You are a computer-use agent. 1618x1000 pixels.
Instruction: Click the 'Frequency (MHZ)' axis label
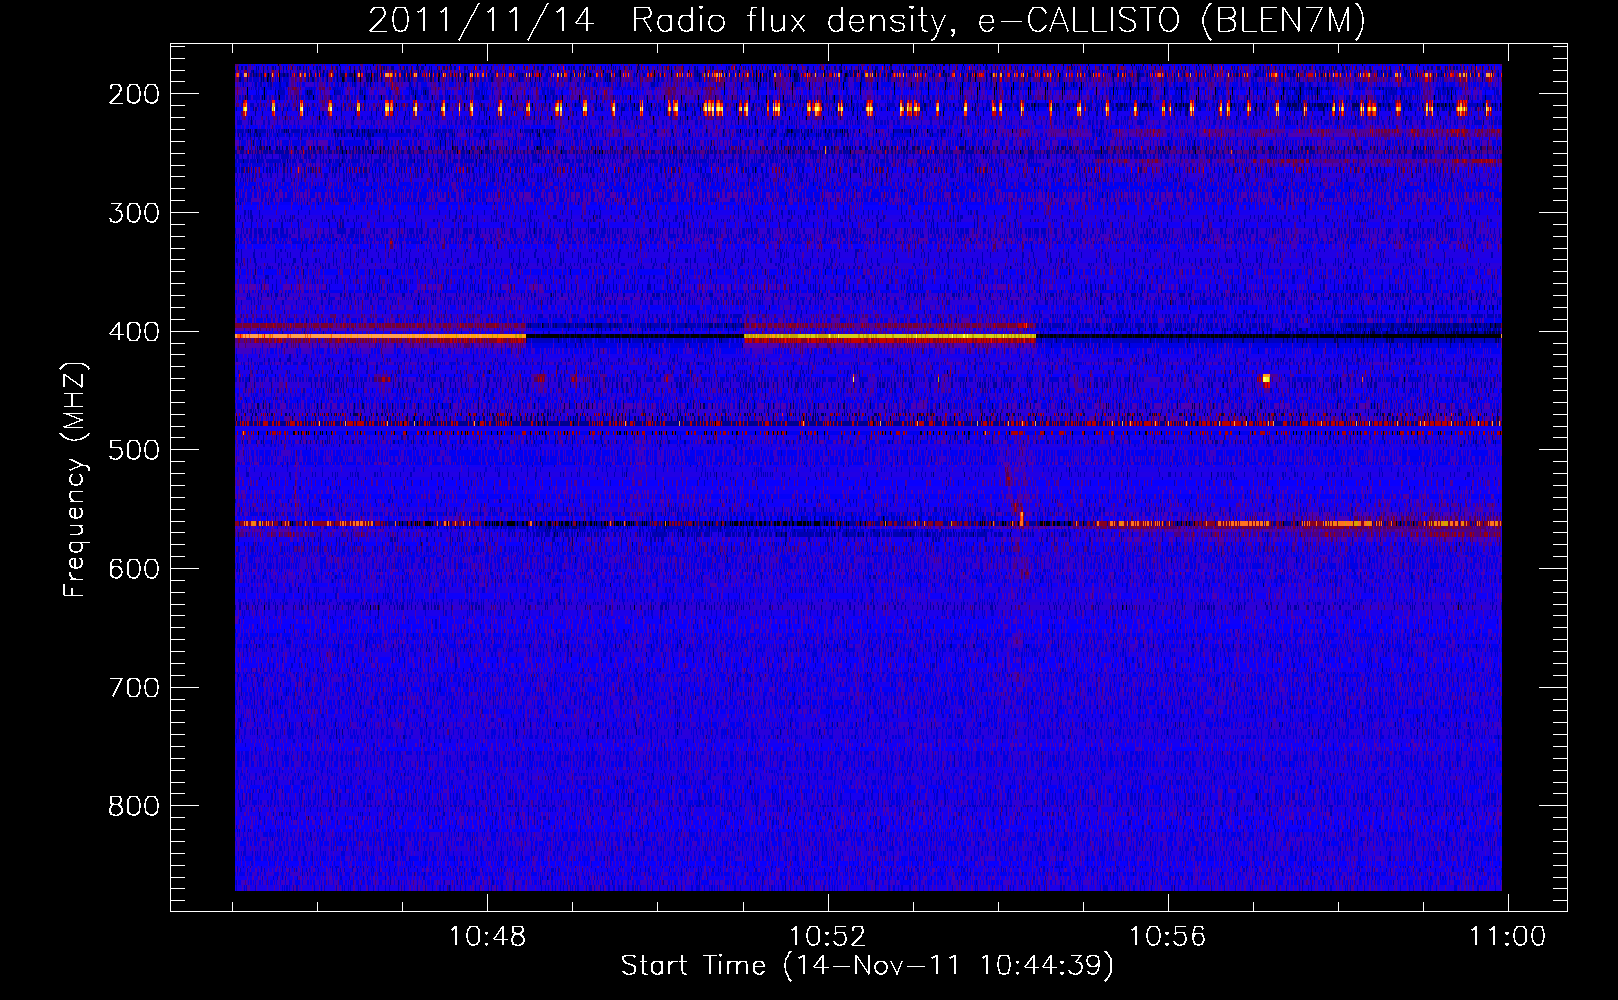(74, 480)
